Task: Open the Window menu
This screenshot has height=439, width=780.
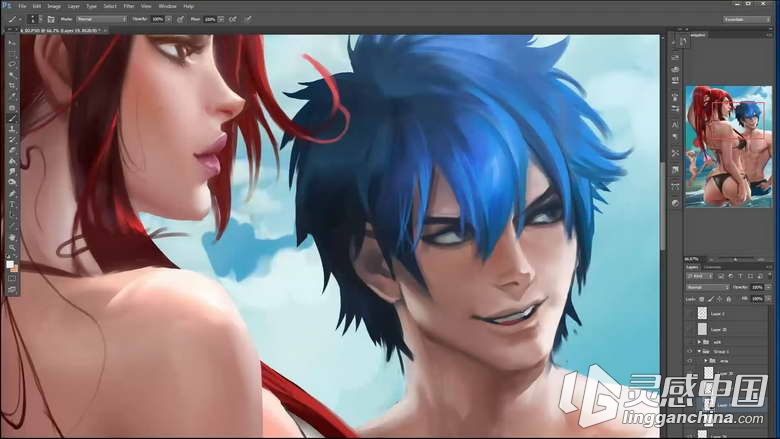Action: [167, 6]
